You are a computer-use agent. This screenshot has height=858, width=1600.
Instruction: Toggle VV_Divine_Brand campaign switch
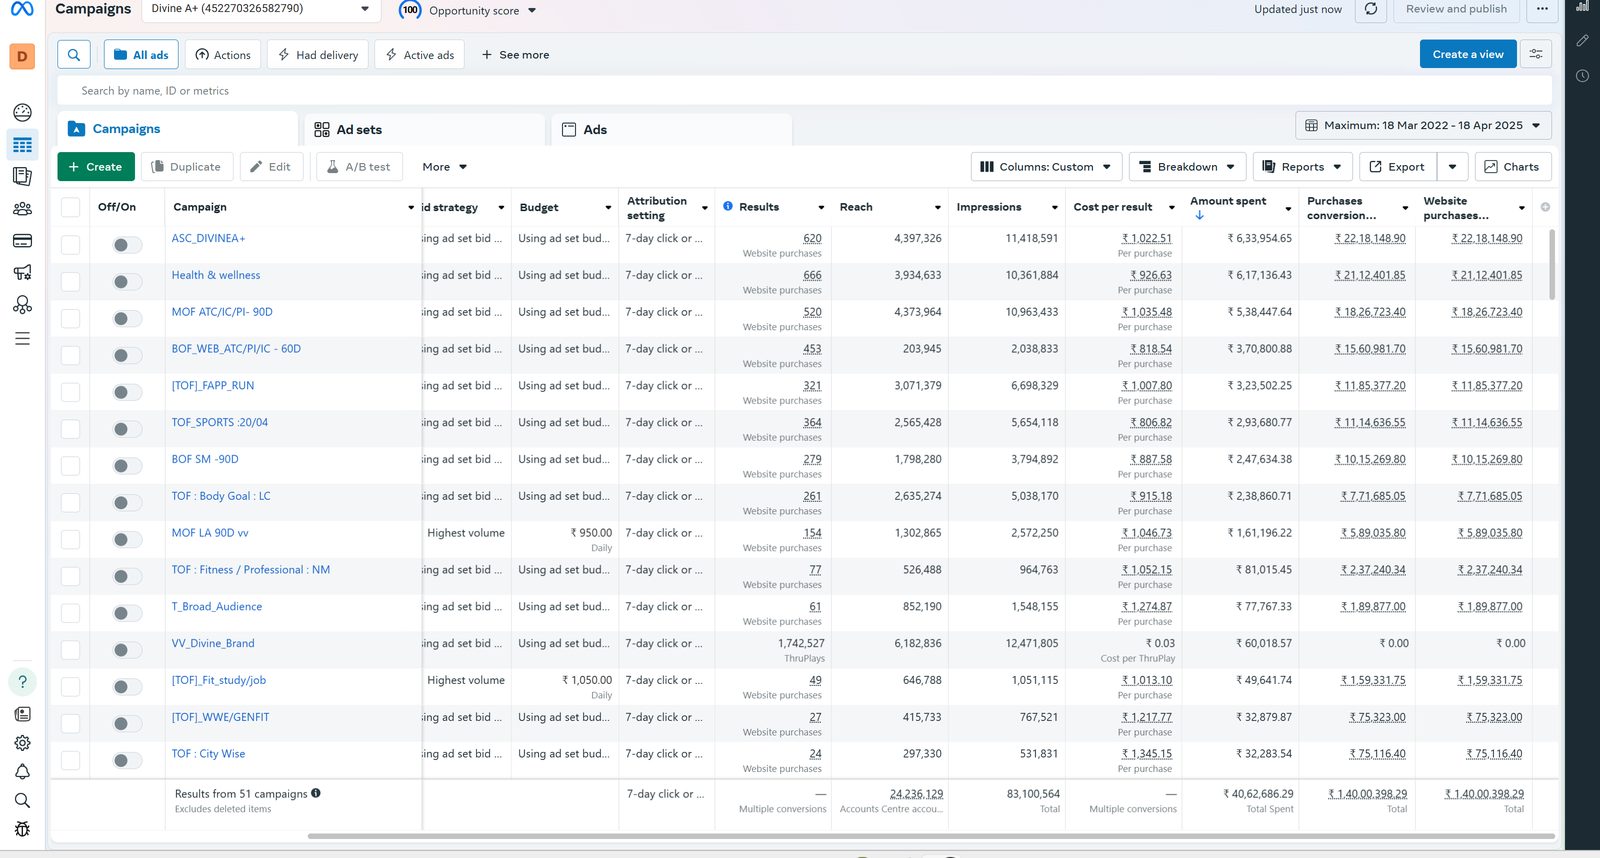click(x=127, y=650)
